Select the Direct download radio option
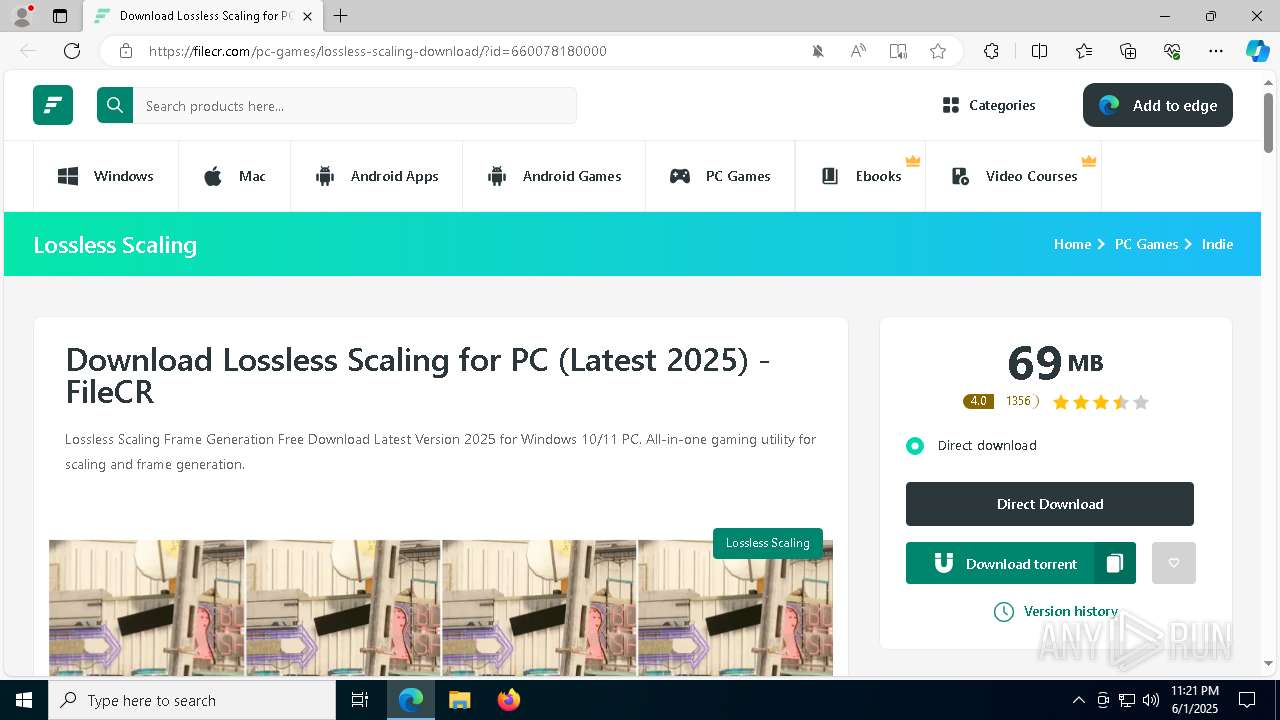This screenshot has height=720, width=1280. pyautogui.click(x=915, y=446)
